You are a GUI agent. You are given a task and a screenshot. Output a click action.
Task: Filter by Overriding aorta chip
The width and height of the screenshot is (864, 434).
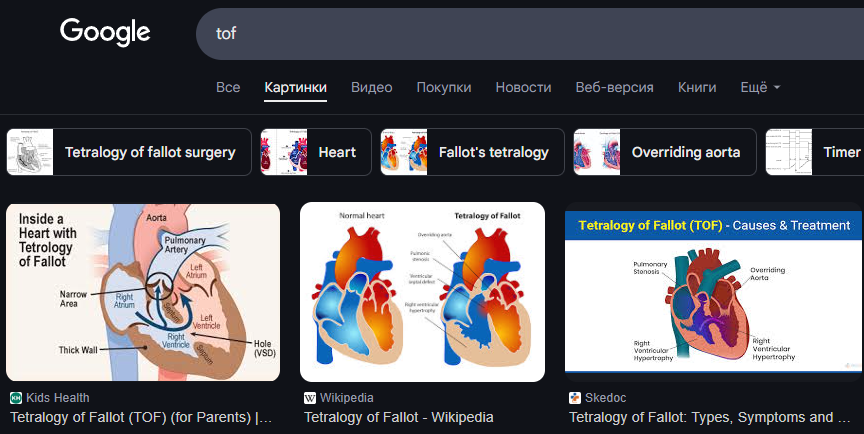click(664, 152)
